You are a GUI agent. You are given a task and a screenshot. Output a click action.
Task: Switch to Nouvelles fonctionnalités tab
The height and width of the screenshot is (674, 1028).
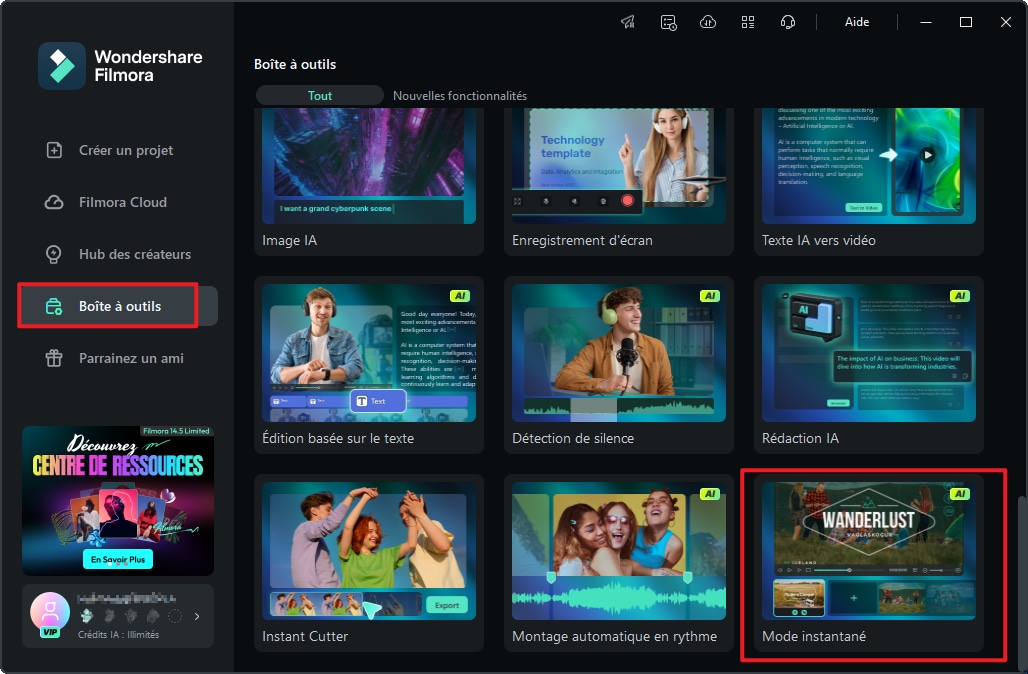coord(460,96)
